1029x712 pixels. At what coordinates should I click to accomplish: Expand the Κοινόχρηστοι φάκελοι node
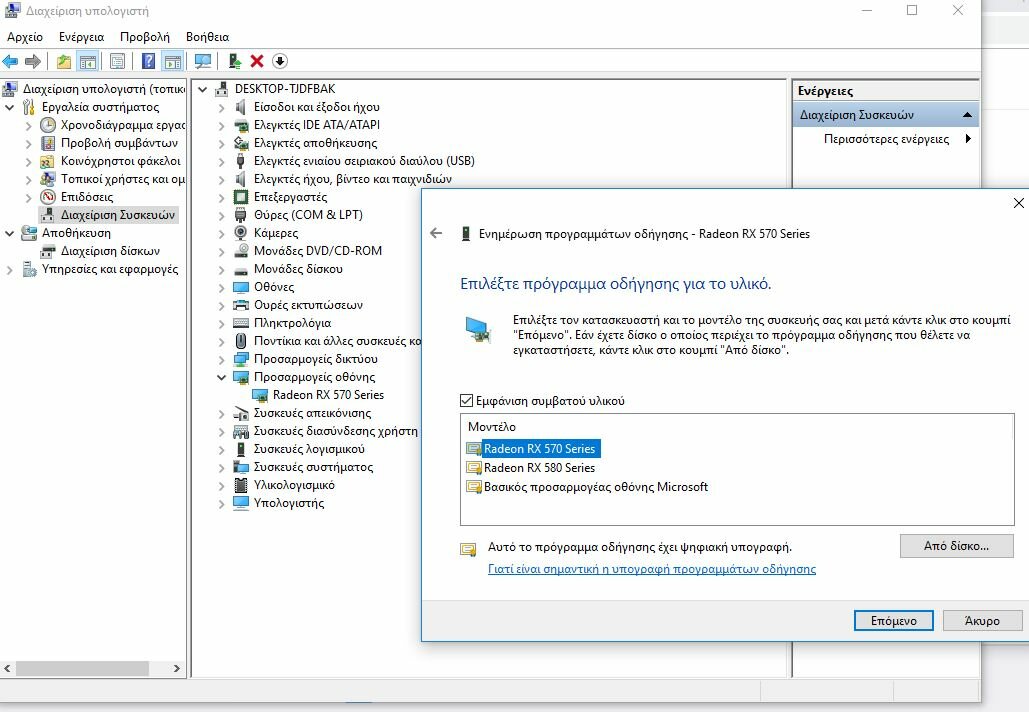[x=28, y=161]
